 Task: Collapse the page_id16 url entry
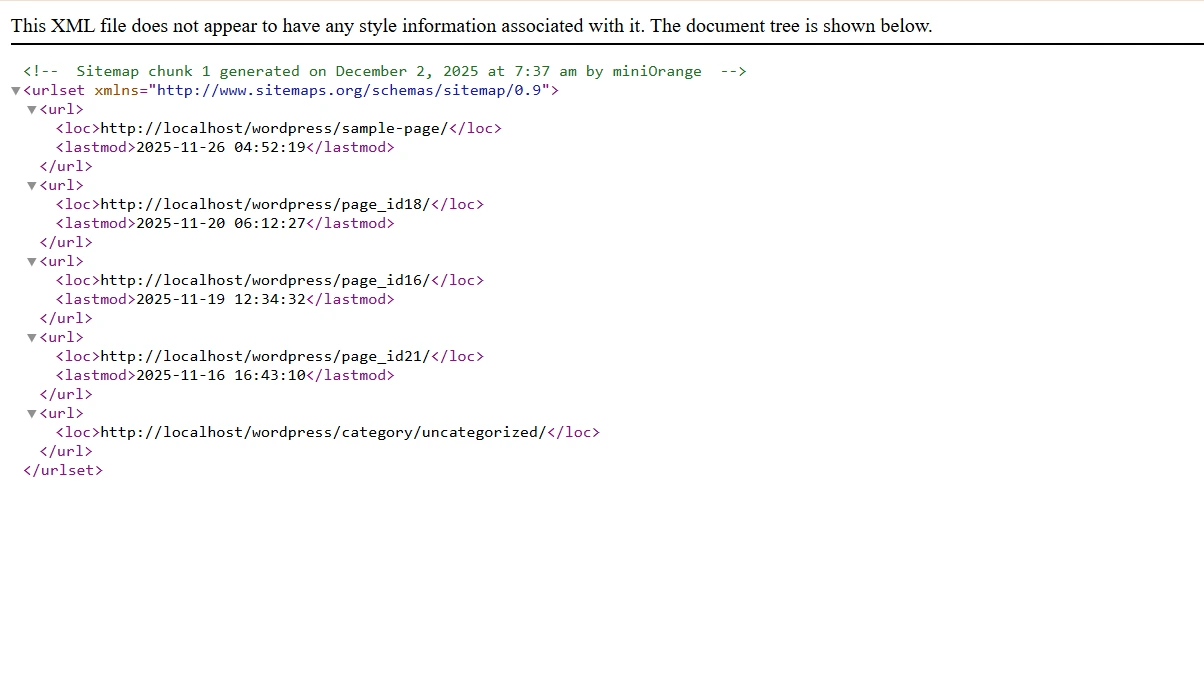32,261
